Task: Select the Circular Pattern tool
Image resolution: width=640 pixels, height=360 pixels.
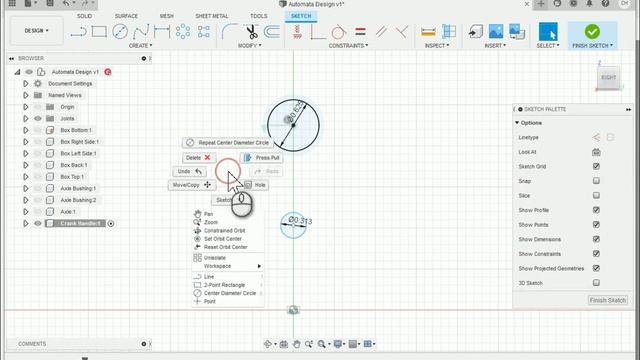Action: coord(183,31)
